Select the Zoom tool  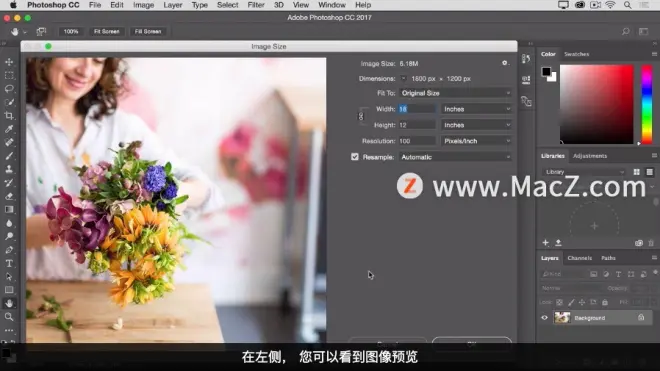[9, 317]
